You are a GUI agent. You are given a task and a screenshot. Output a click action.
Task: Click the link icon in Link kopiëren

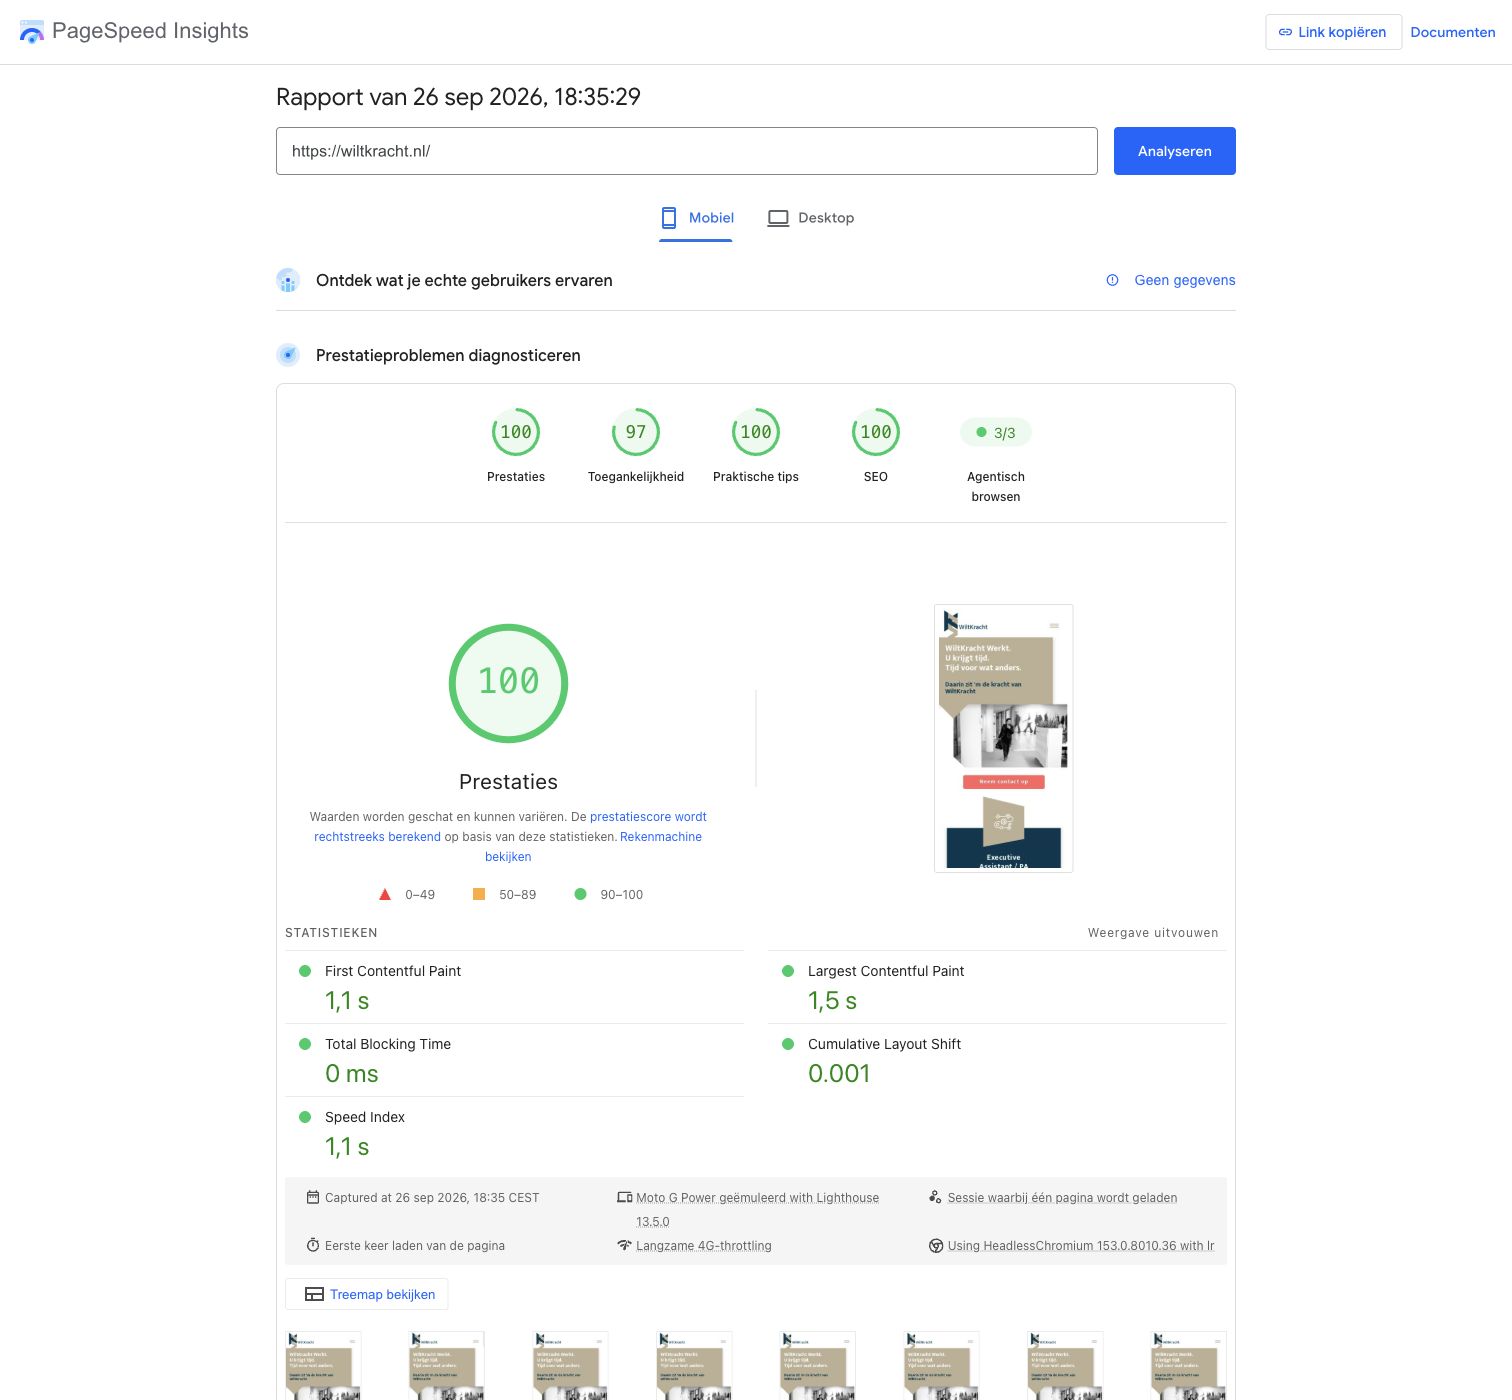click(1285, 32)
